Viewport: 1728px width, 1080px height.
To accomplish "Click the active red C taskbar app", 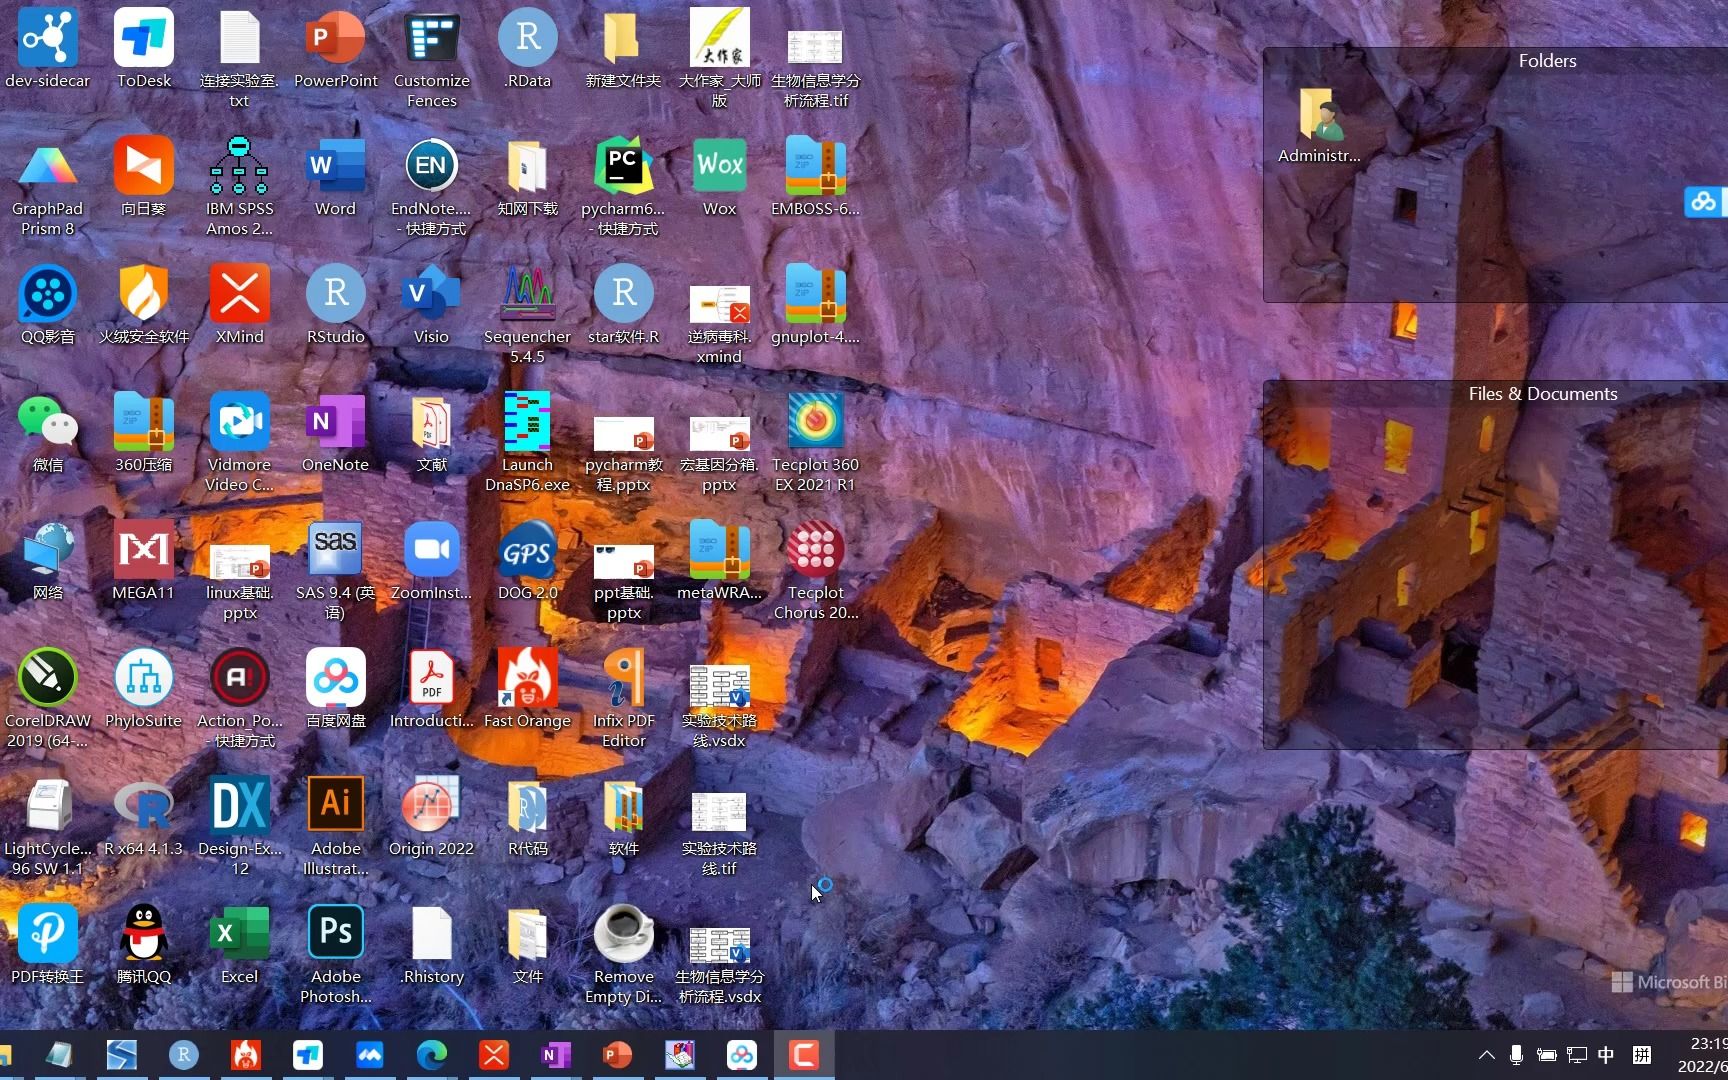I will [x=804, y=1055].
